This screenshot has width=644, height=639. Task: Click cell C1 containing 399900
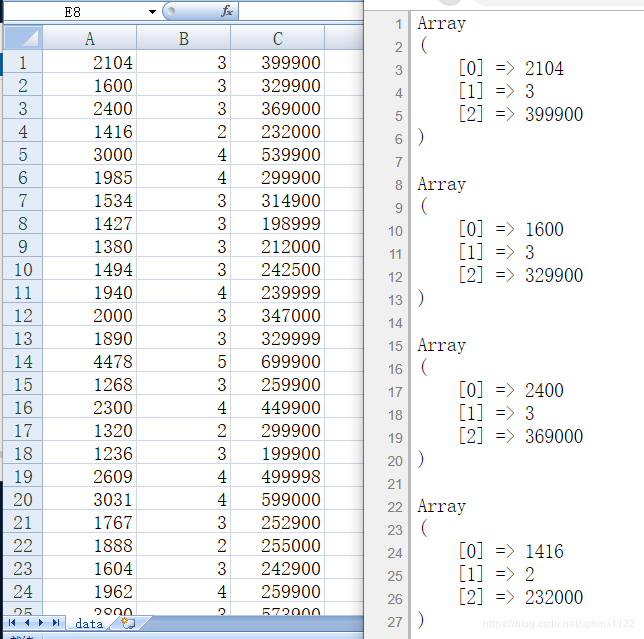tap(278, 62)
